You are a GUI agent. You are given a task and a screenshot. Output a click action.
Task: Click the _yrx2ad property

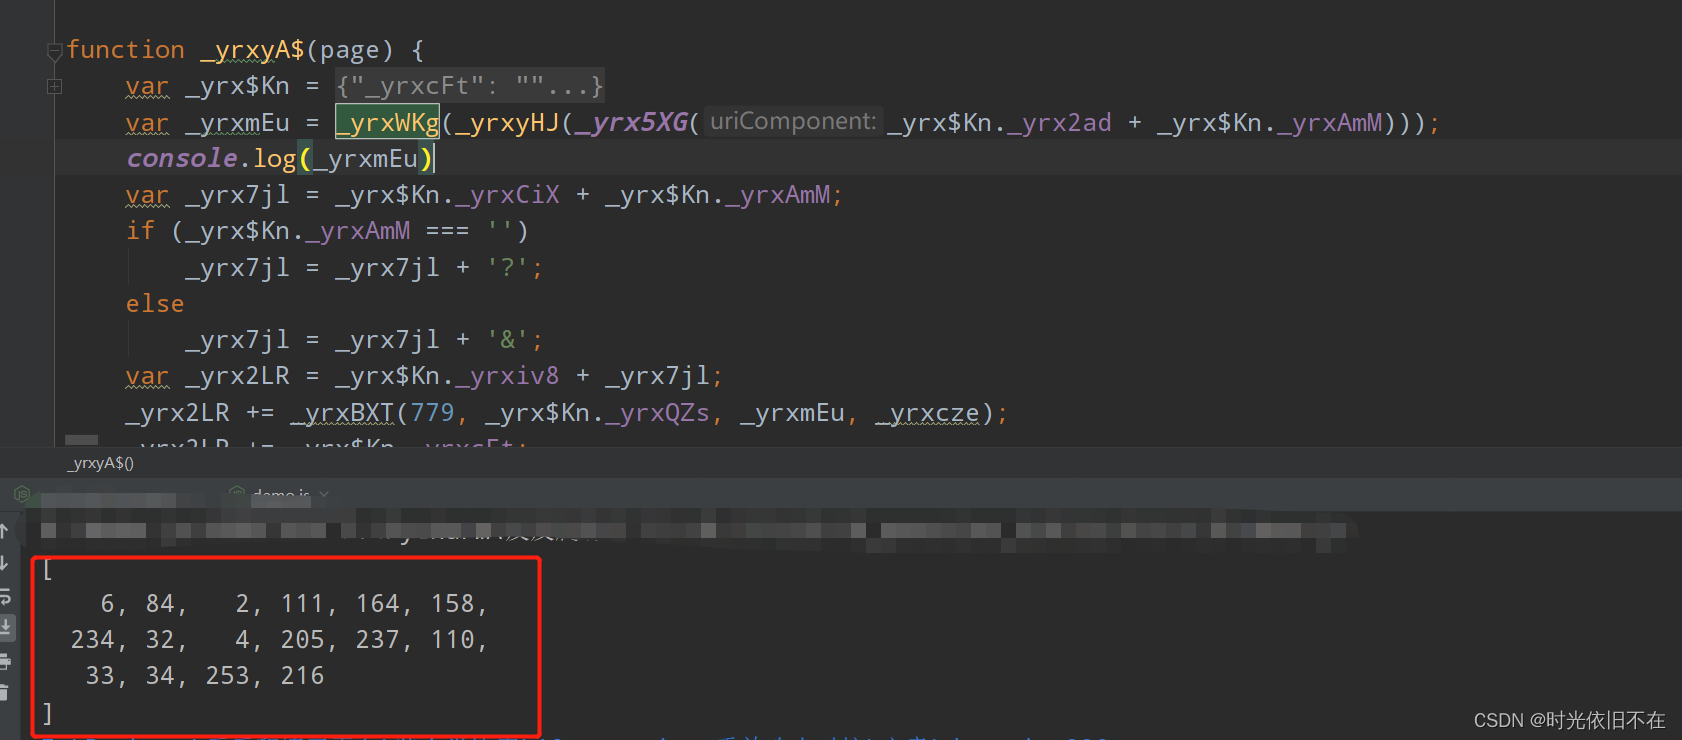click(x=1059, y=122)
